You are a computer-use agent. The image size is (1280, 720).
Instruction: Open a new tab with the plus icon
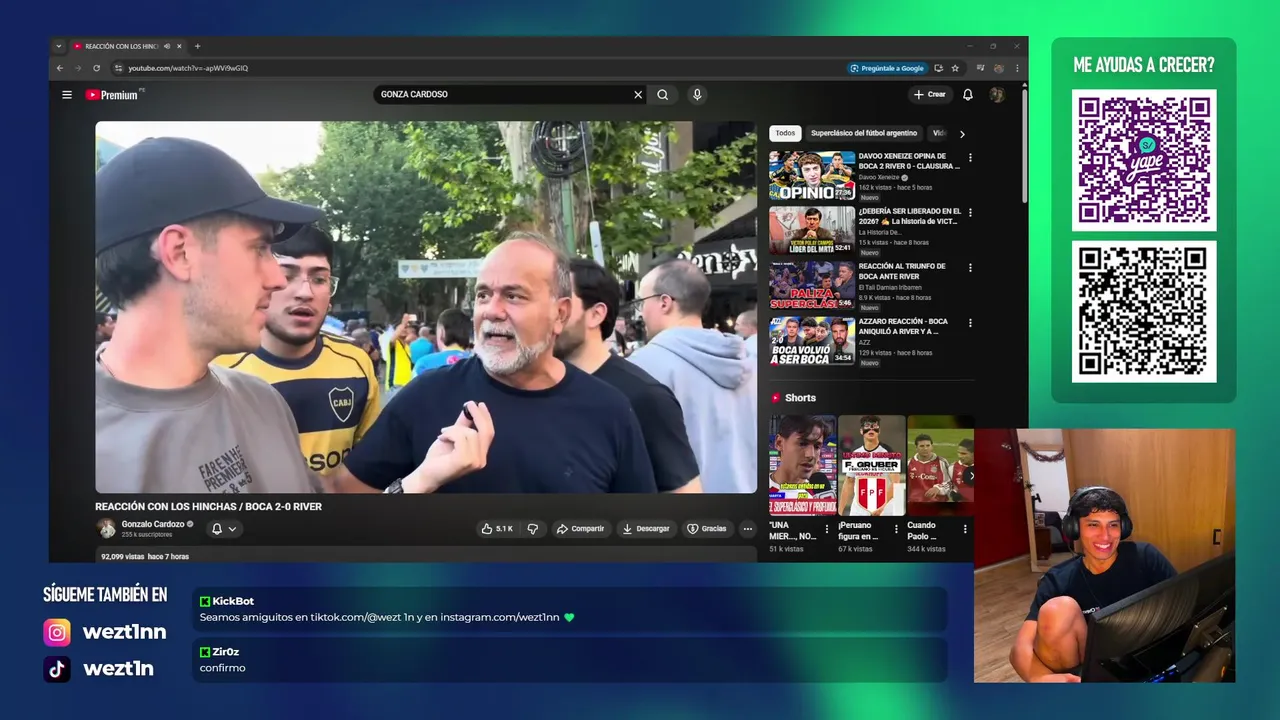(x=197, y=46)
